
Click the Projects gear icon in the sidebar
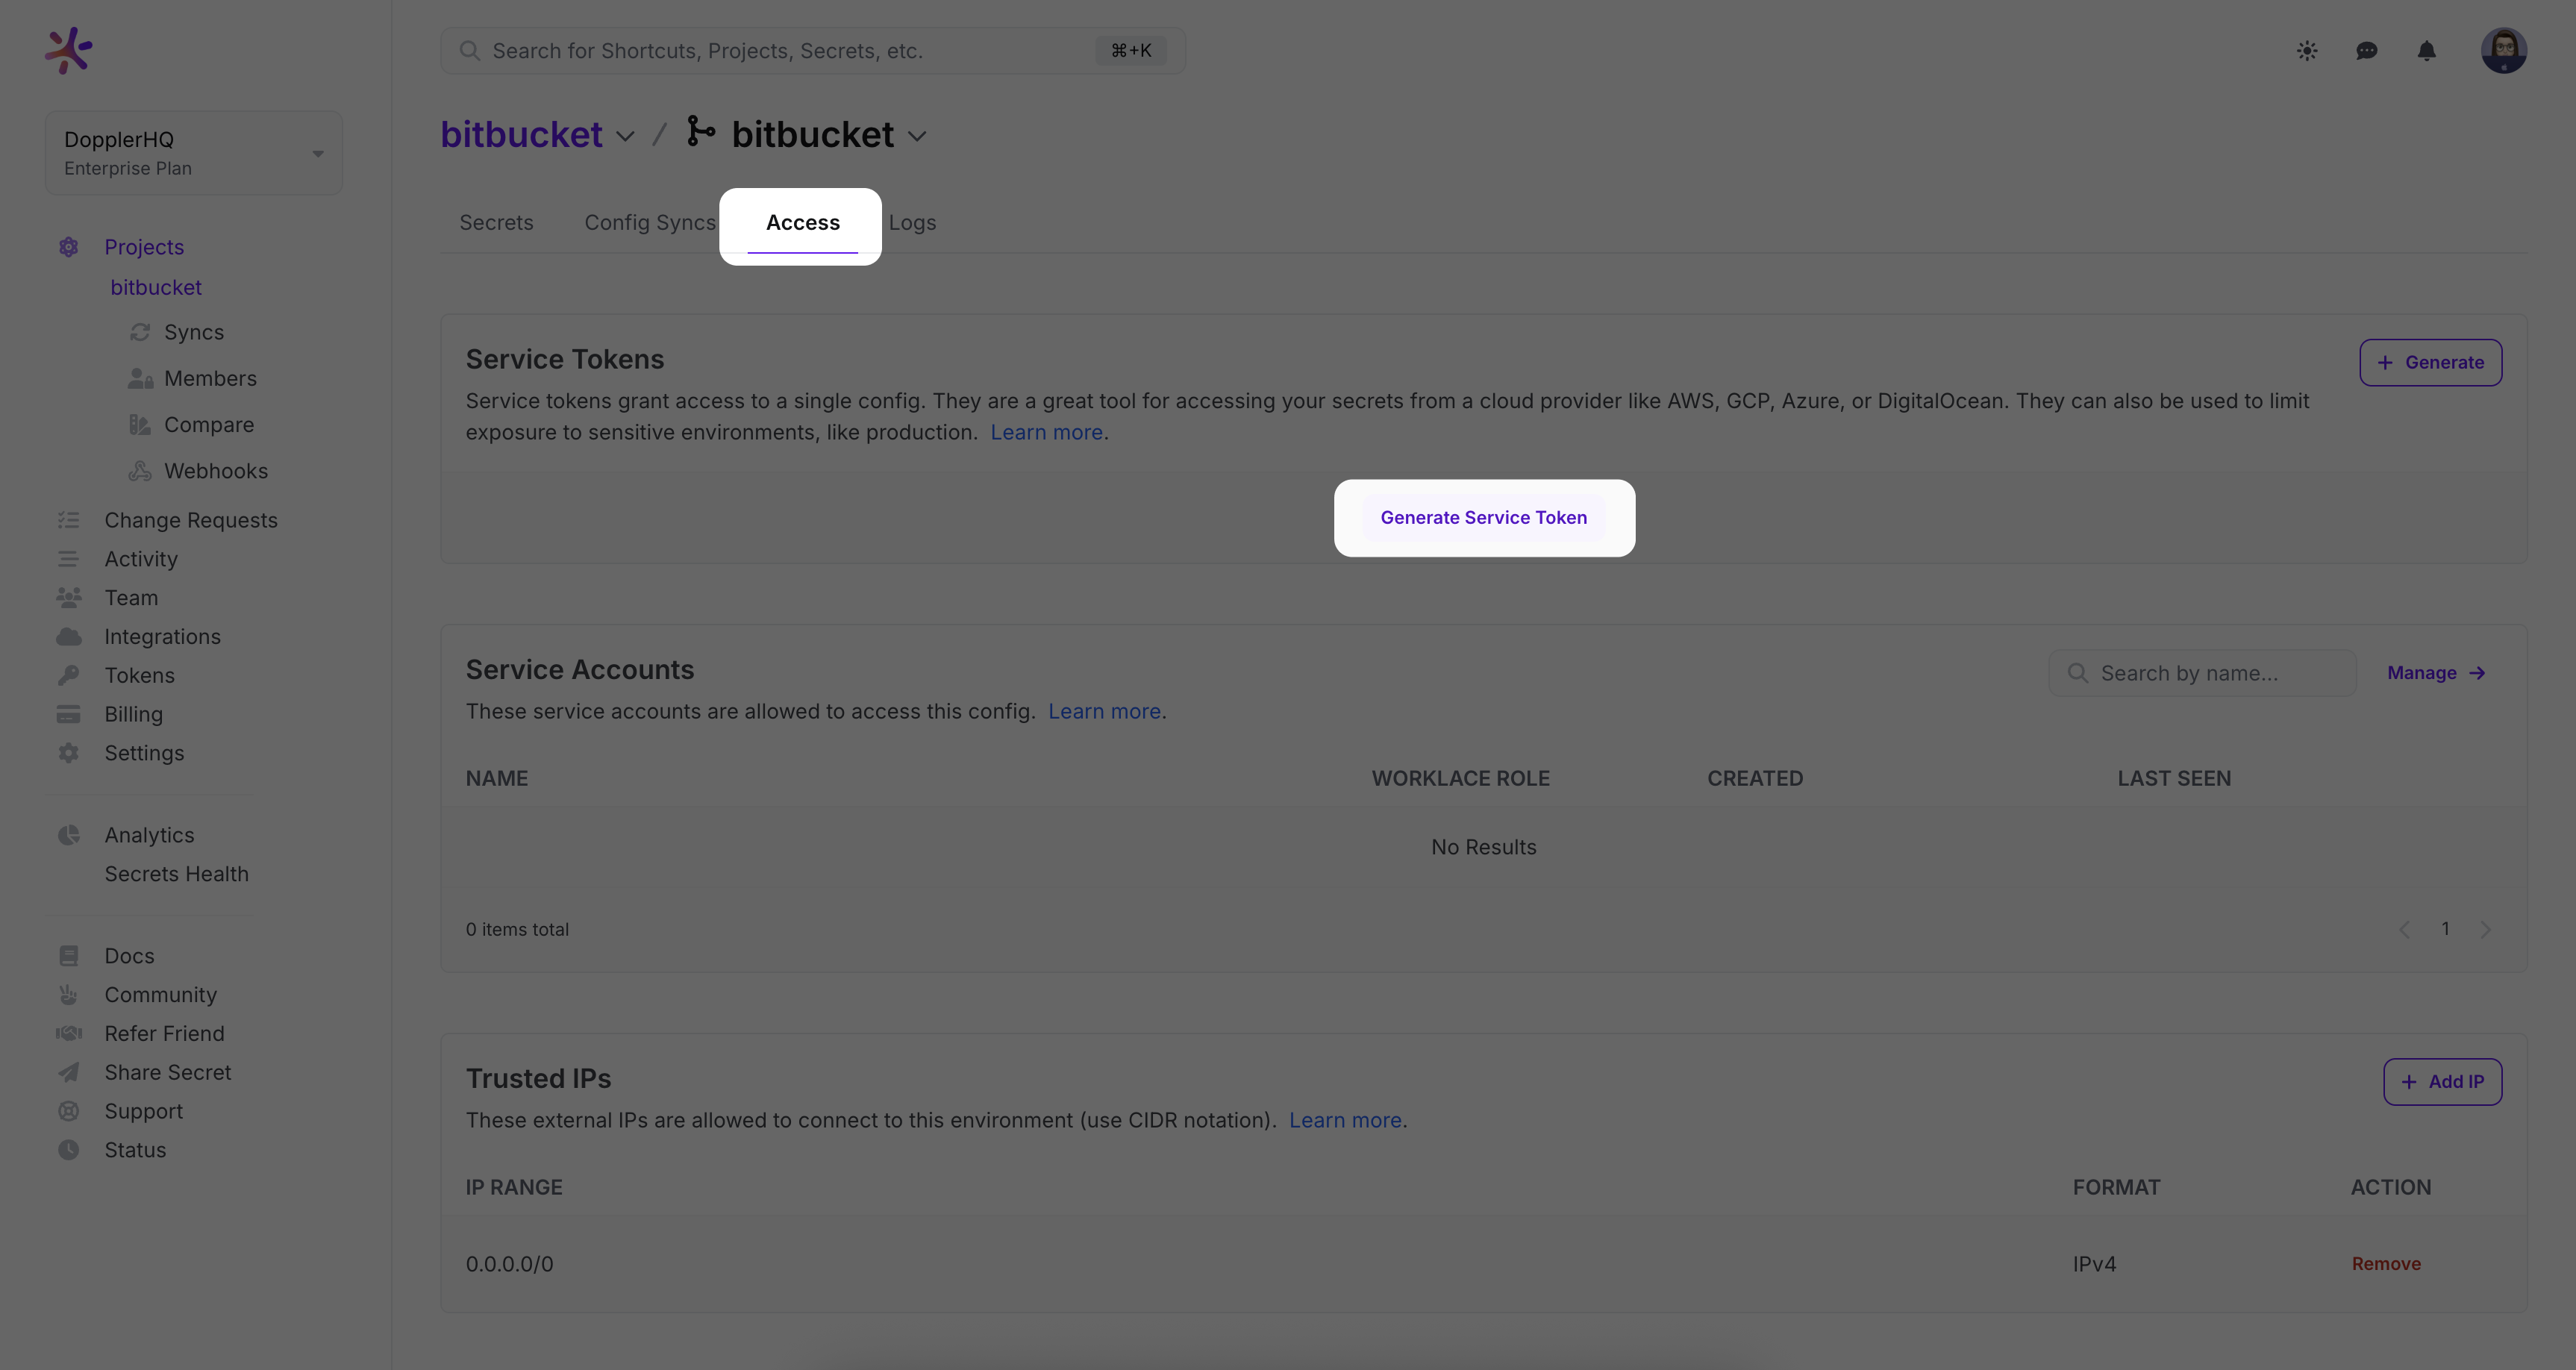68,247
